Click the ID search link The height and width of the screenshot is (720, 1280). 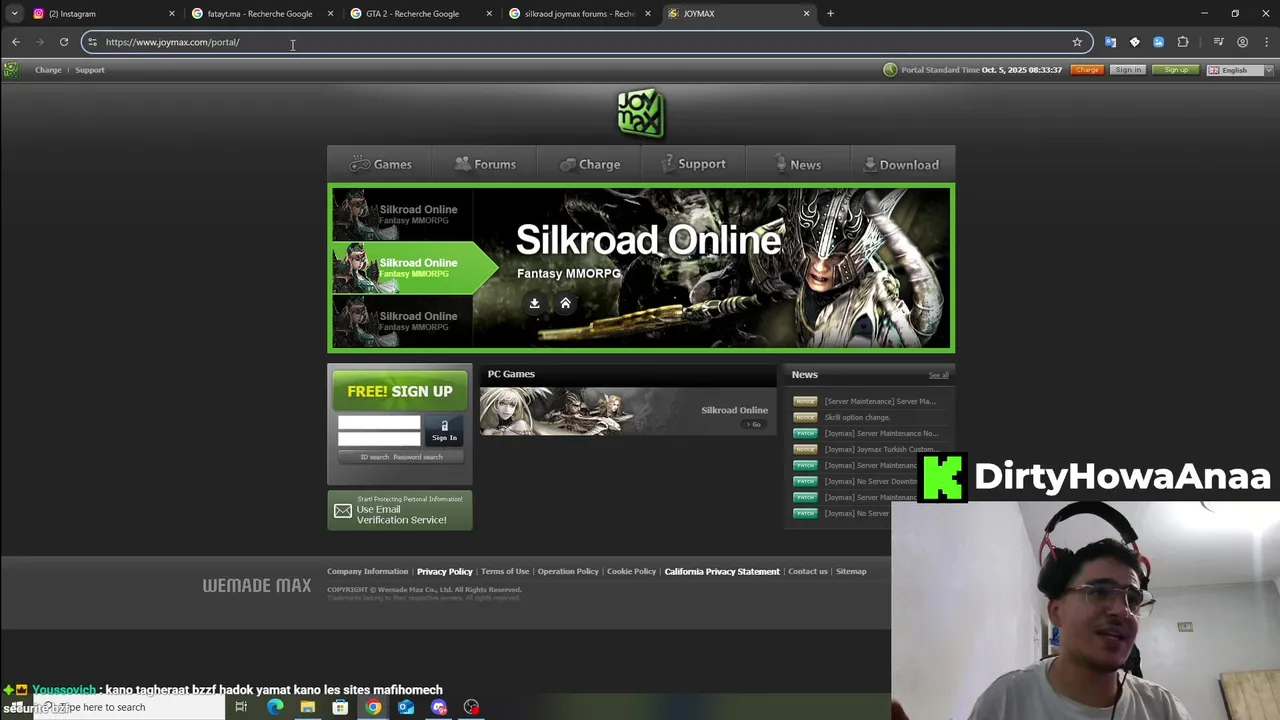pos(374,457)
